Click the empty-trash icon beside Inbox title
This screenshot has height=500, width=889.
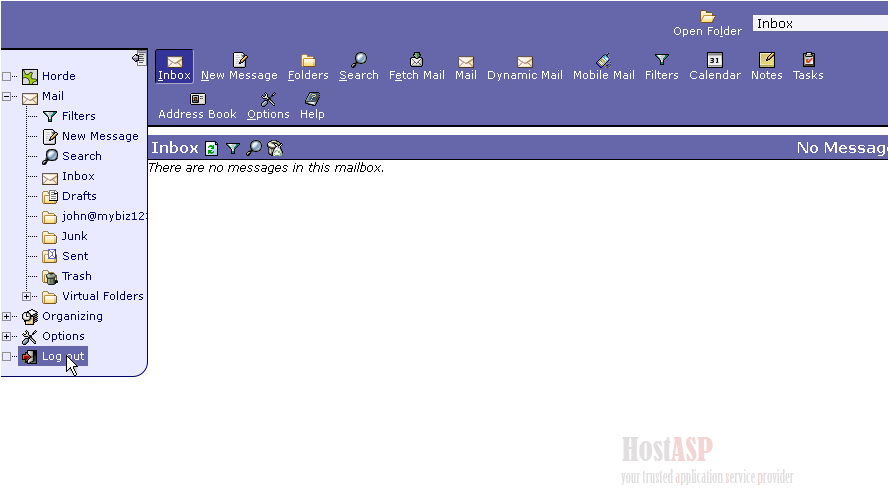(275, 148)
